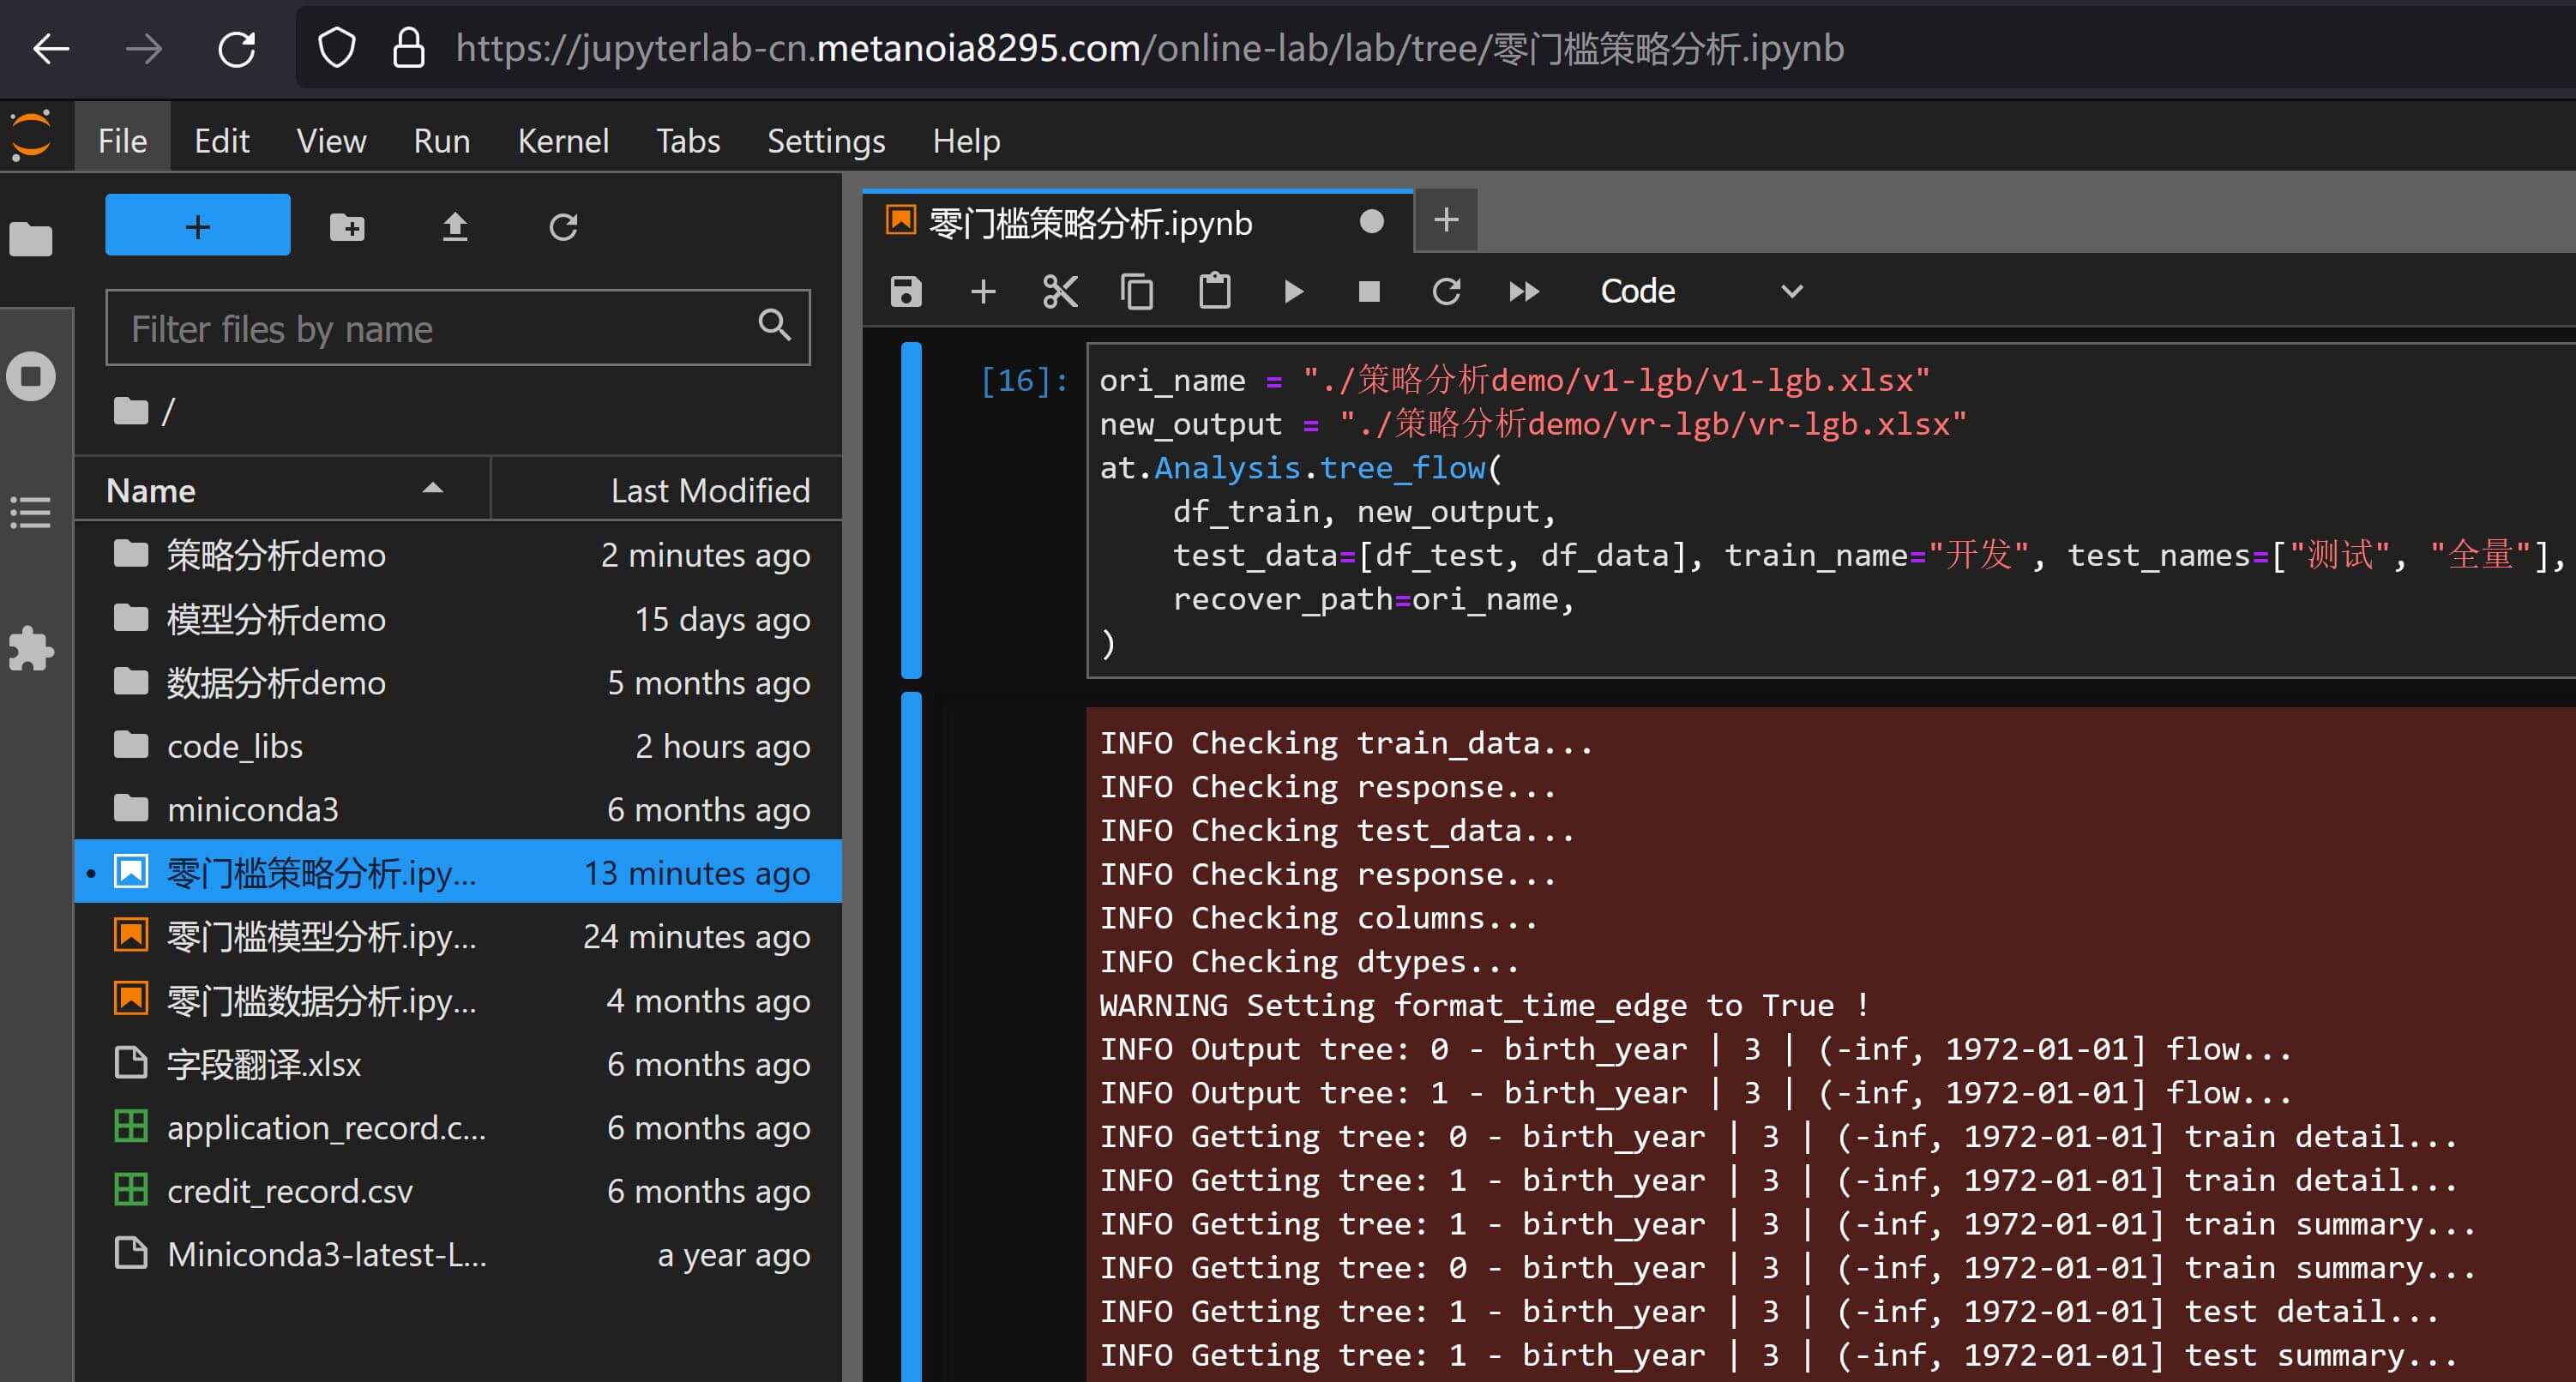The width and height of the screenshot is (2576, 1382).
Task: Cut the selected cell with the scissors icon
Action: pyautogui.click(x=1060, y=291)
